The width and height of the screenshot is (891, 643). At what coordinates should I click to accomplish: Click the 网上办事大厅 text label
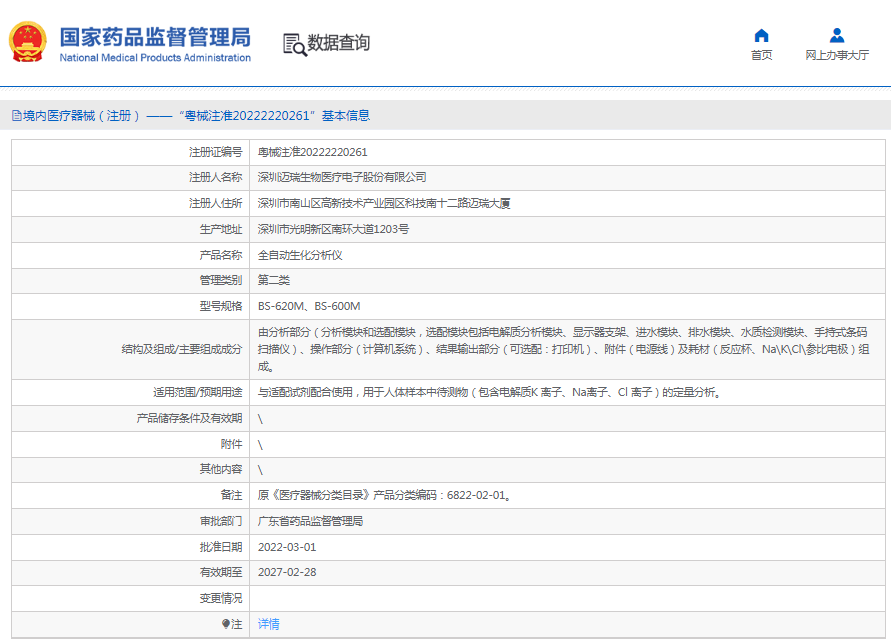(x=836, y=55)
